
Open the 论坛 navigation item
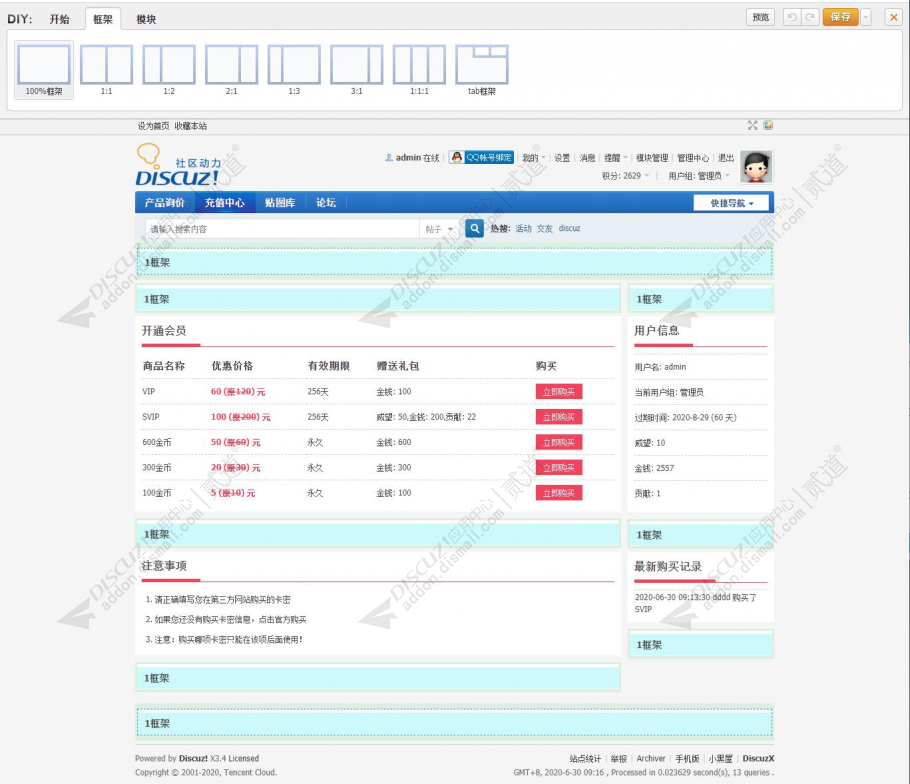tap(326, 203)
